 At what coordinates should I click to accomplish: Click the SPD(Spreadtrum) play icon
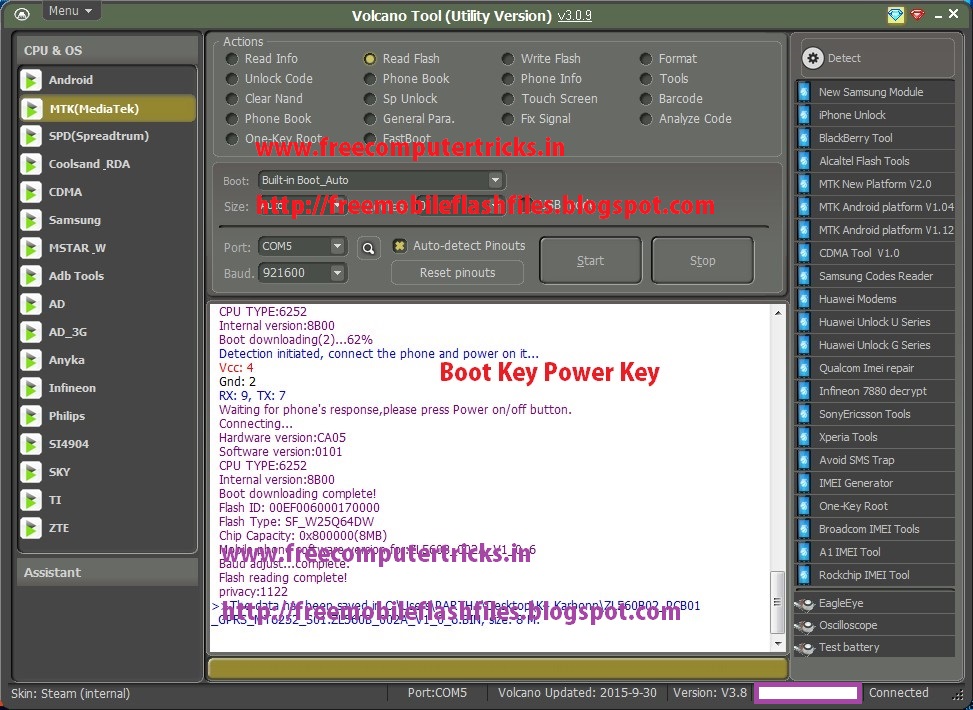(30, 136)
